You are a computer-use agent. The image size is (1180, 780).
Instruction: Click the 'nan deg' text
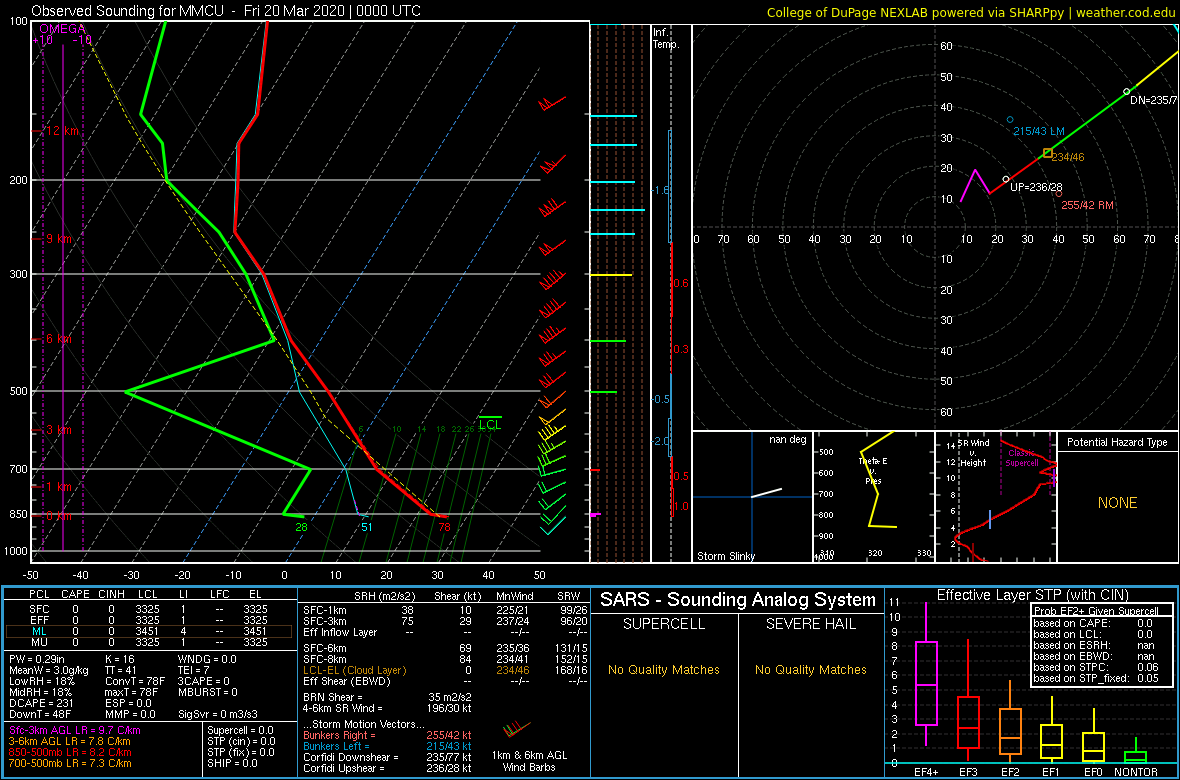click(x=787, y=439)
